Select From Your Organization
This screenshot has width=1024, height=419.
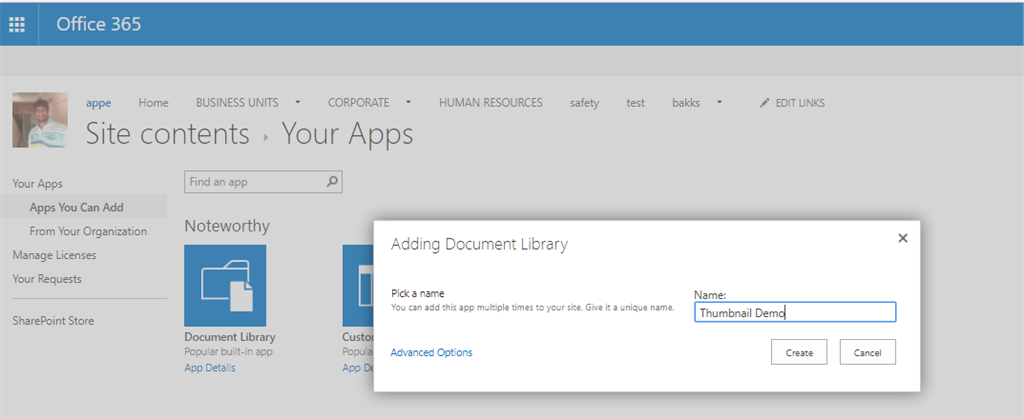click(x=88, y=231)
